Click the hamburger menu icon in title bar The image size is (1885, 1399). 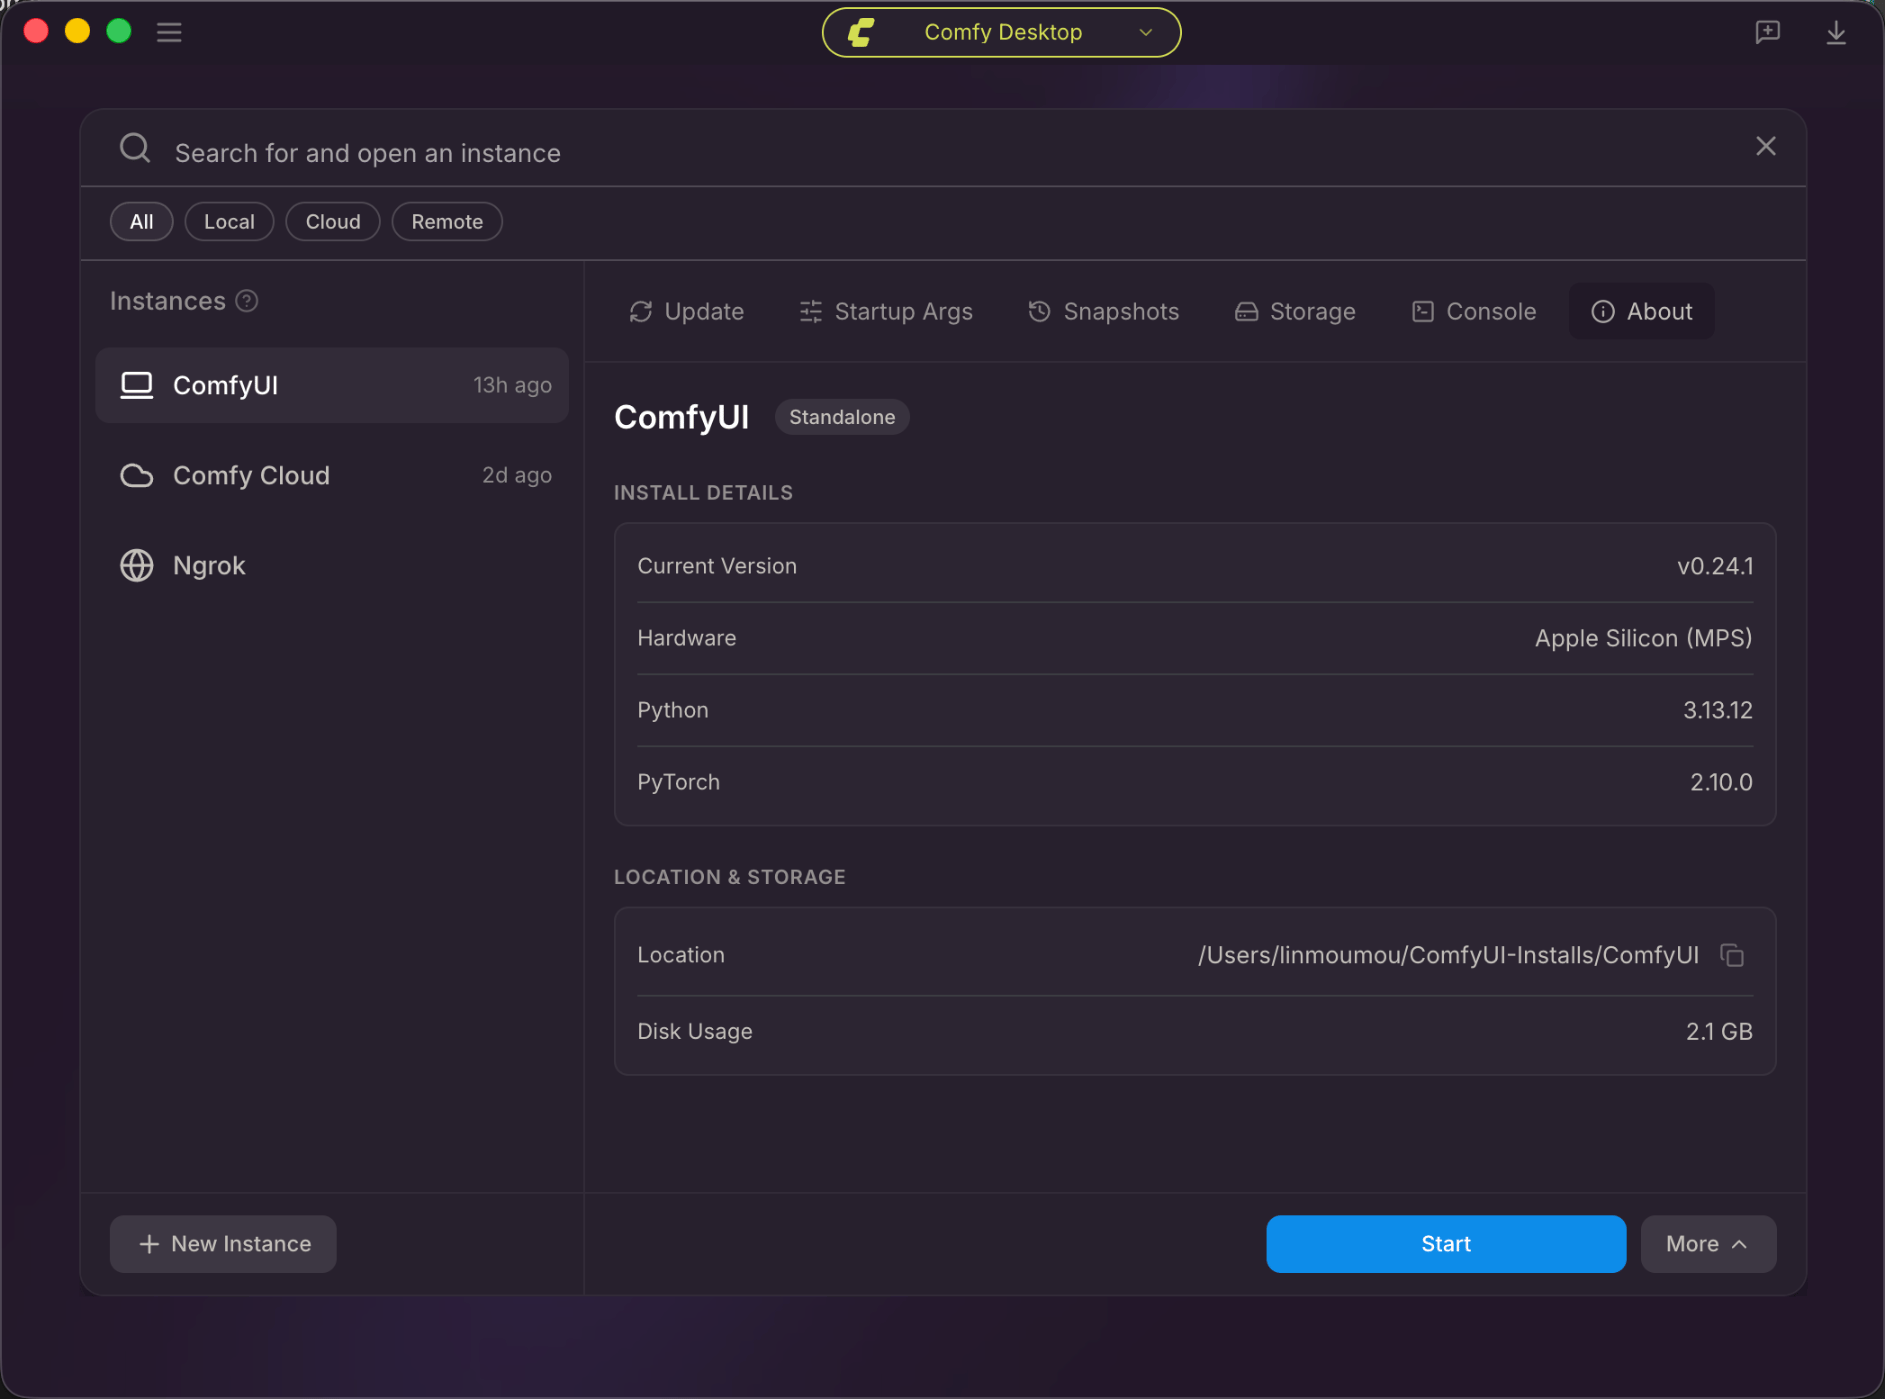pyautogui.click(x=169, y=32)
